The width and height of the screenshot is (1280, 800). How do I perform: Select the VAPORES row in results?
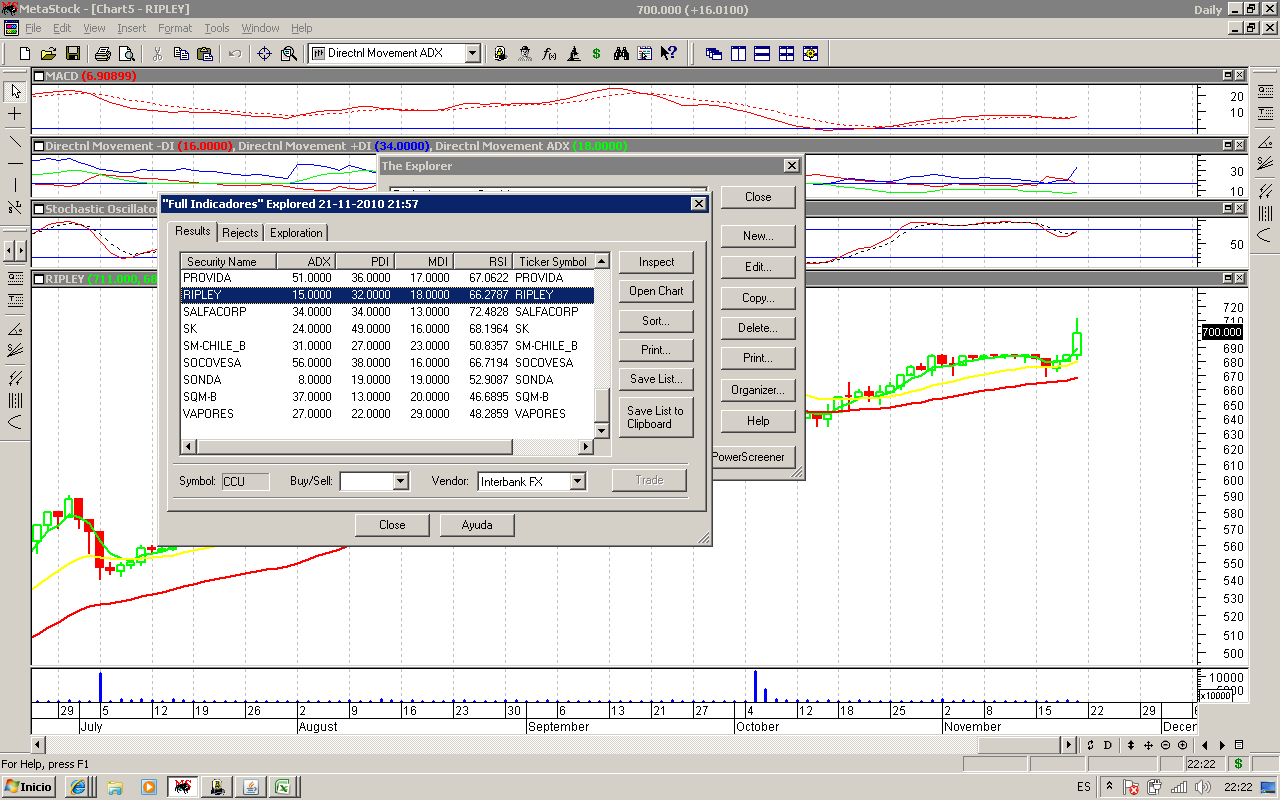click(387, 414)
